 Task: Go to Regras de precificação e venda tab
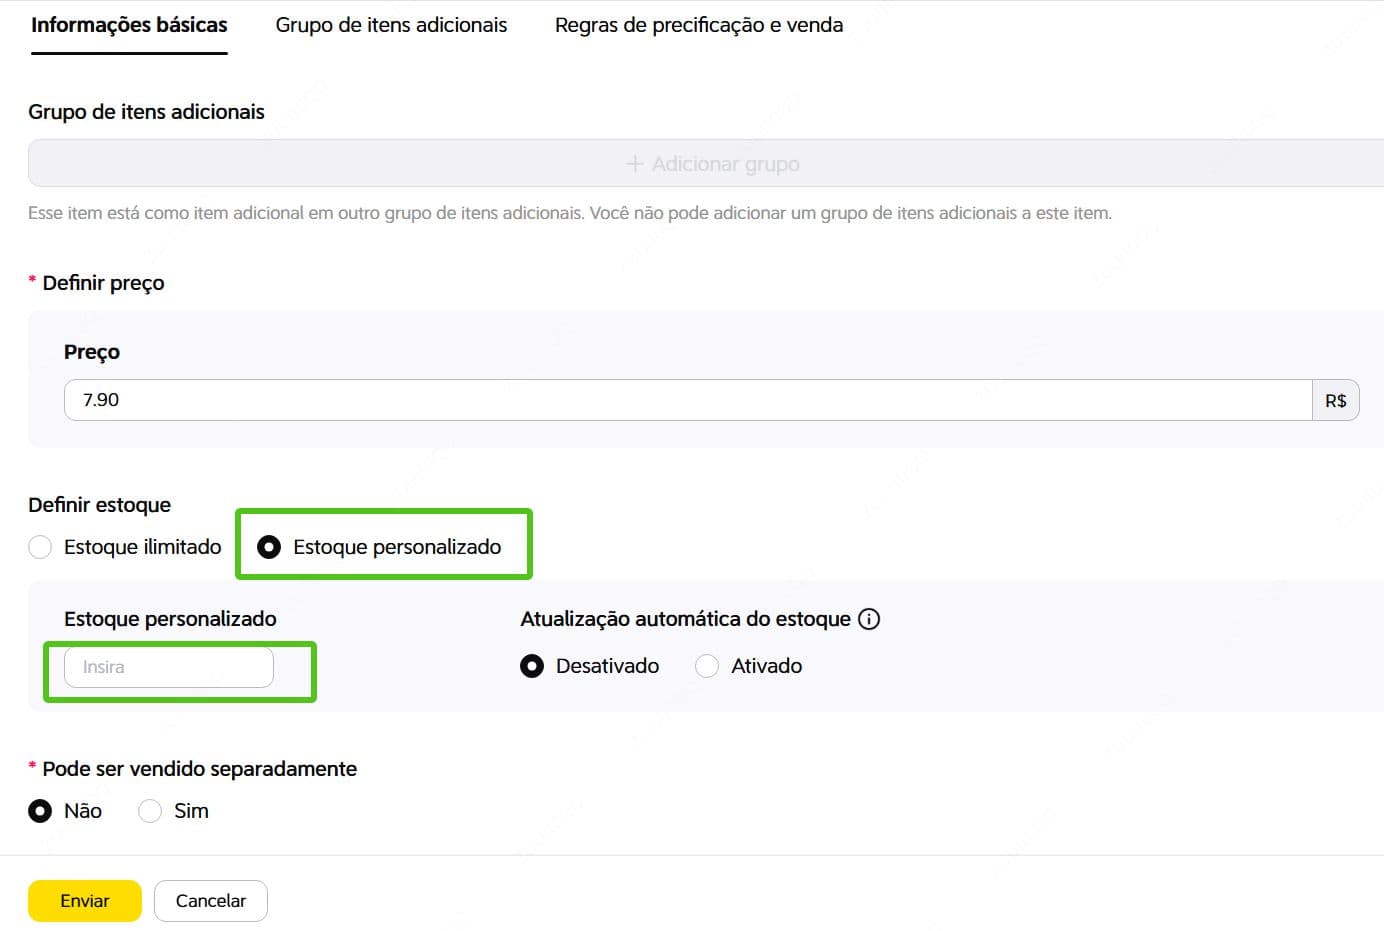pyautogui.click(x=699, y=25)
